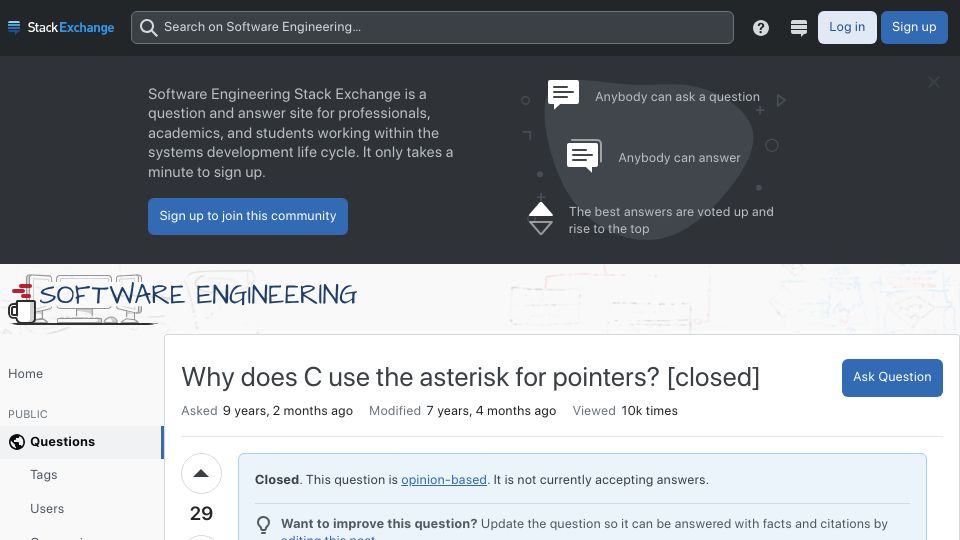Screen dimensions: 960x540
Task: Click the speech bubble icon beside Anybody can ask
Action: (563, 94)
